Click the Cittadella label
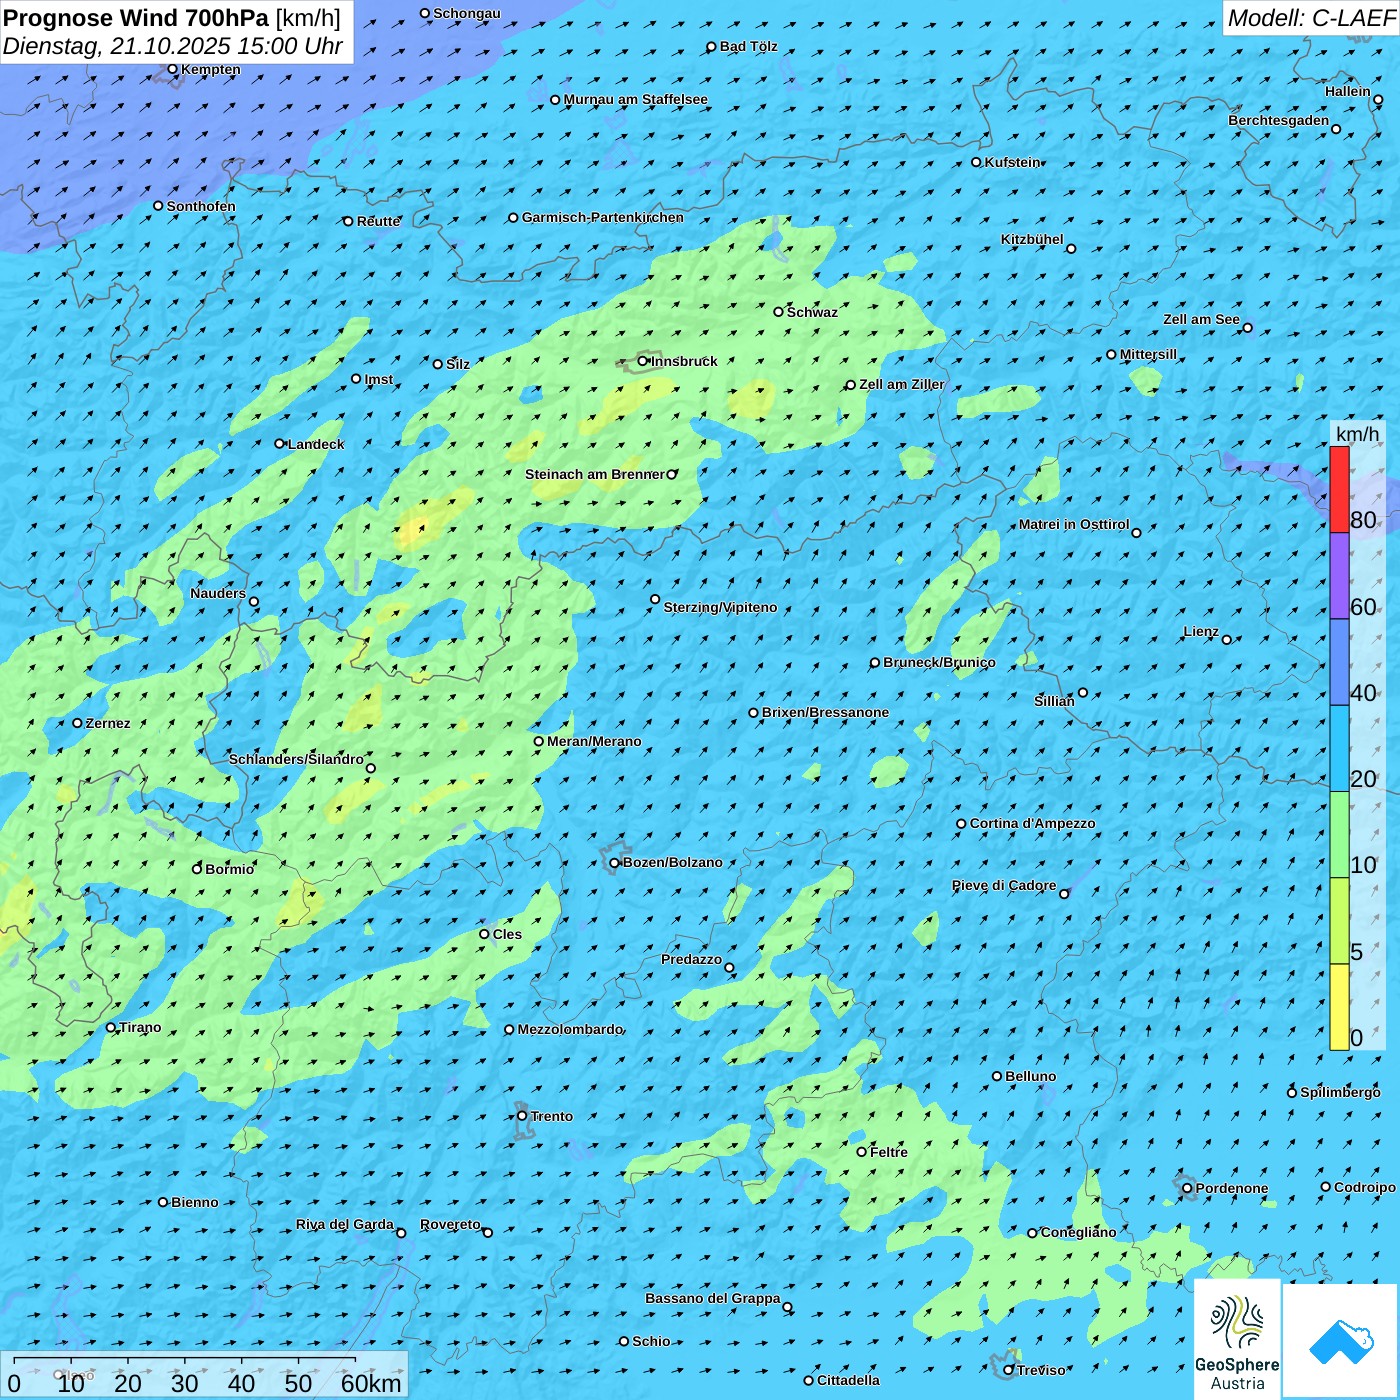The height and width of the screenshot is (1400, 1400). (x=849, y=1380)
